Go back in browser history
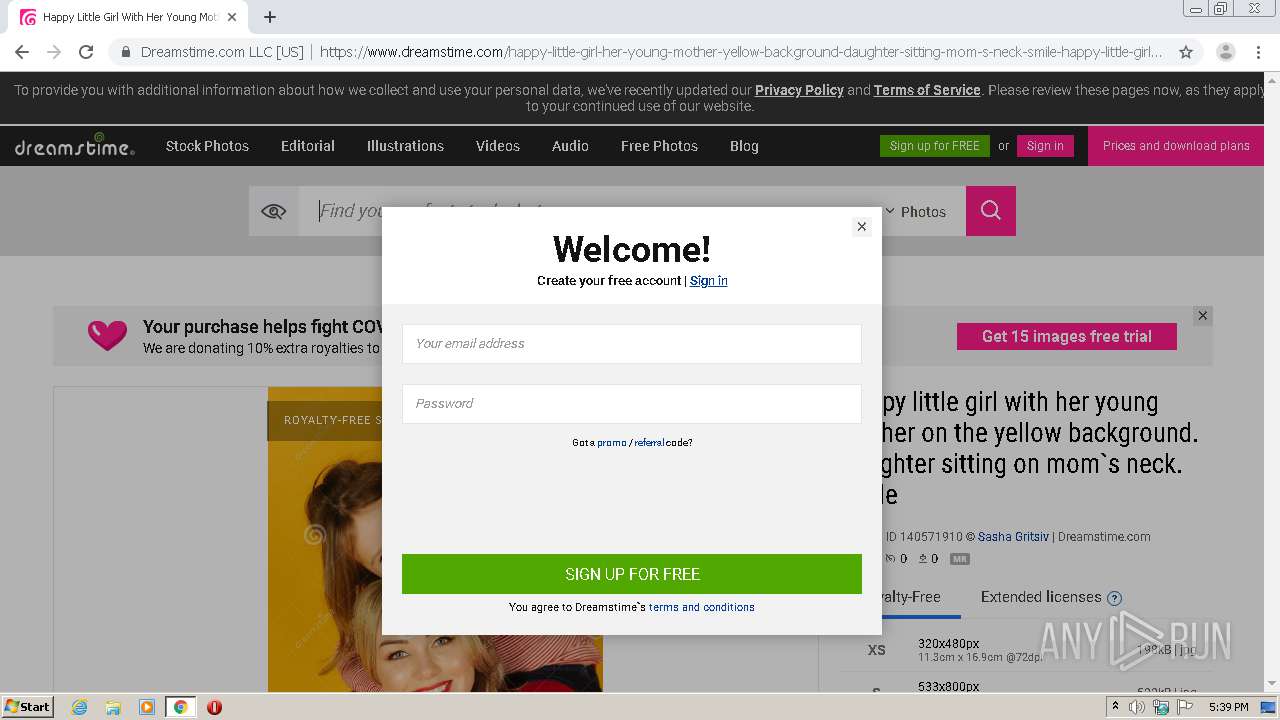The width and height of the screenshot is (1280, 720). tap(22, 52)
